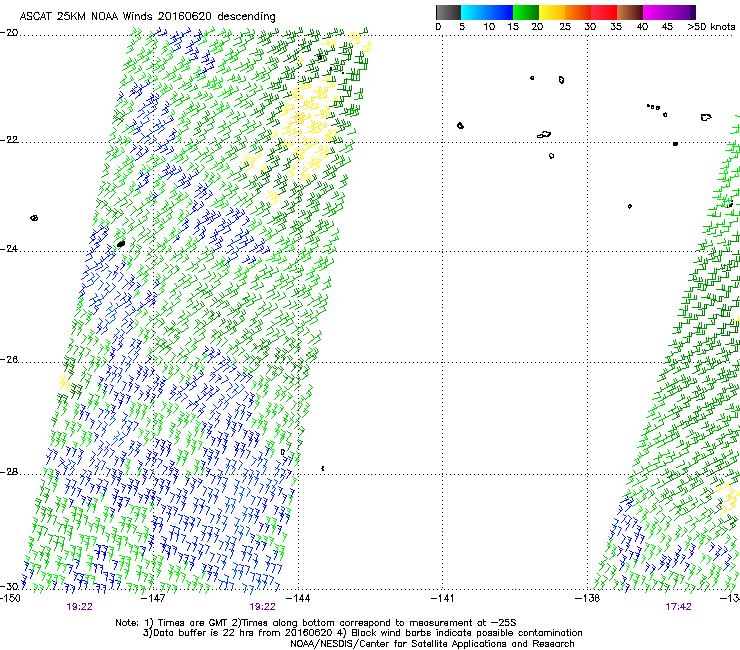
Task: Click the ASCAT 25KM NOAA Winds title
Action: tap(148, 16)
